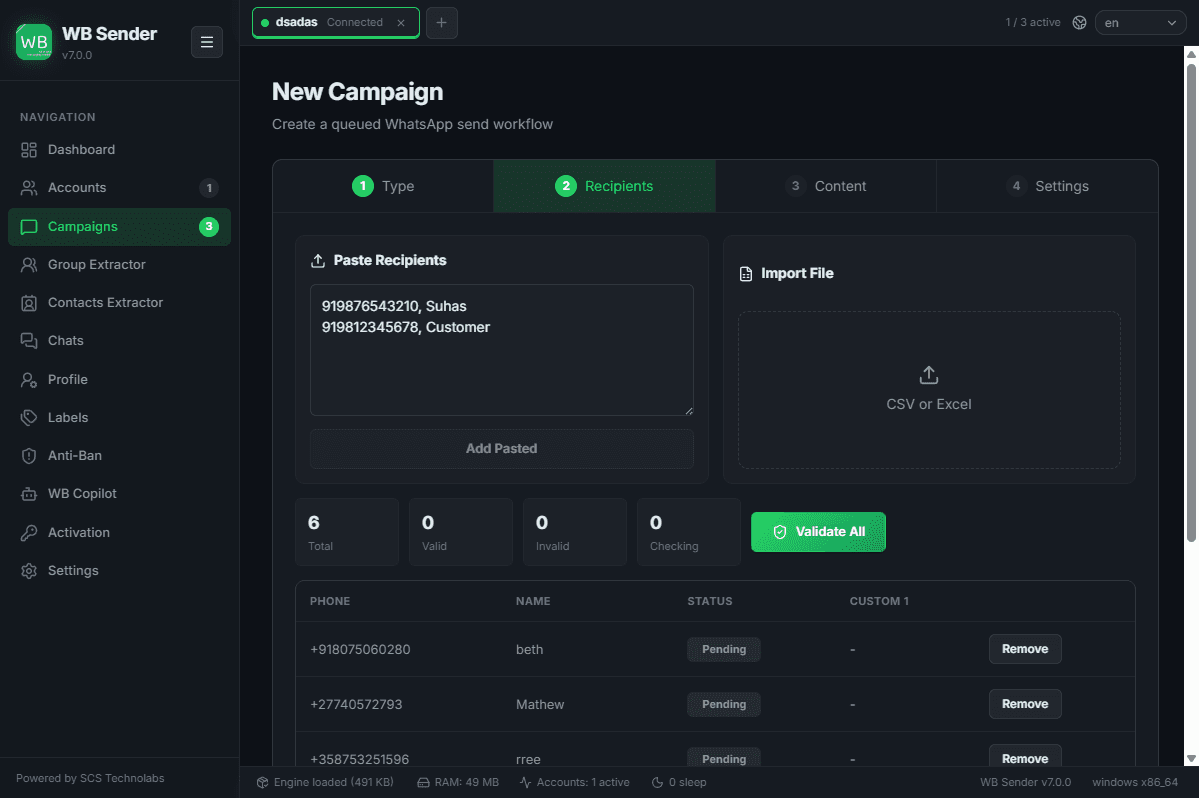
Task: Expand the en language dropdown
Action: [1140, 23]
